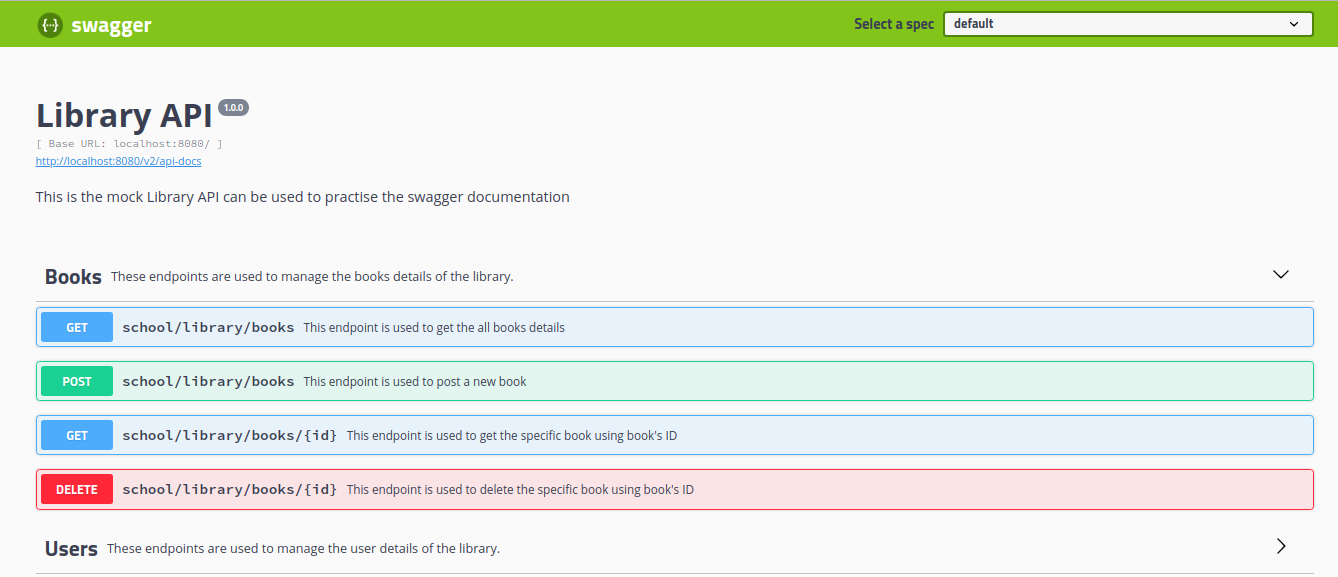The height and width of the screenshot is (577, 1338).
Task: Collapse the Books section chevron
Action: click(1281, 274)
